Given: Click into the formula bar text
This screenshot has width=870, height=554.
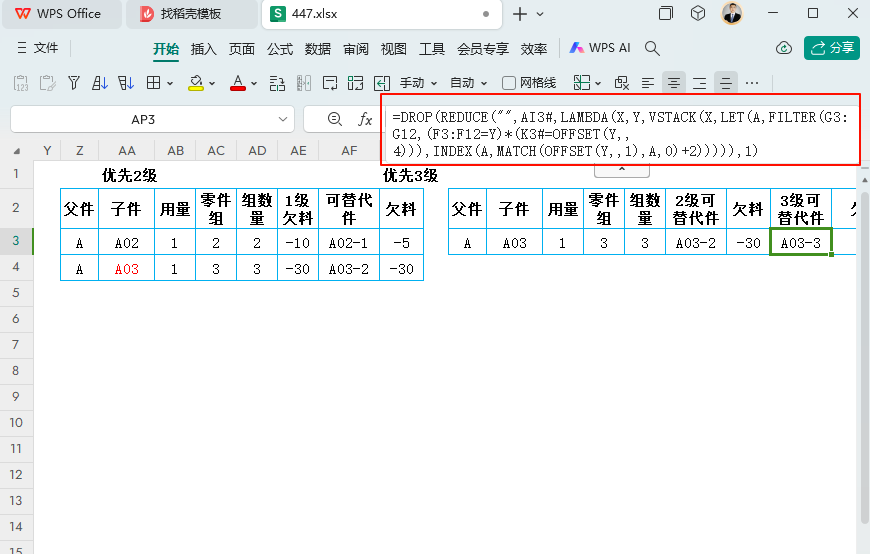Looking at the screenshot, I should pos(620,134).
